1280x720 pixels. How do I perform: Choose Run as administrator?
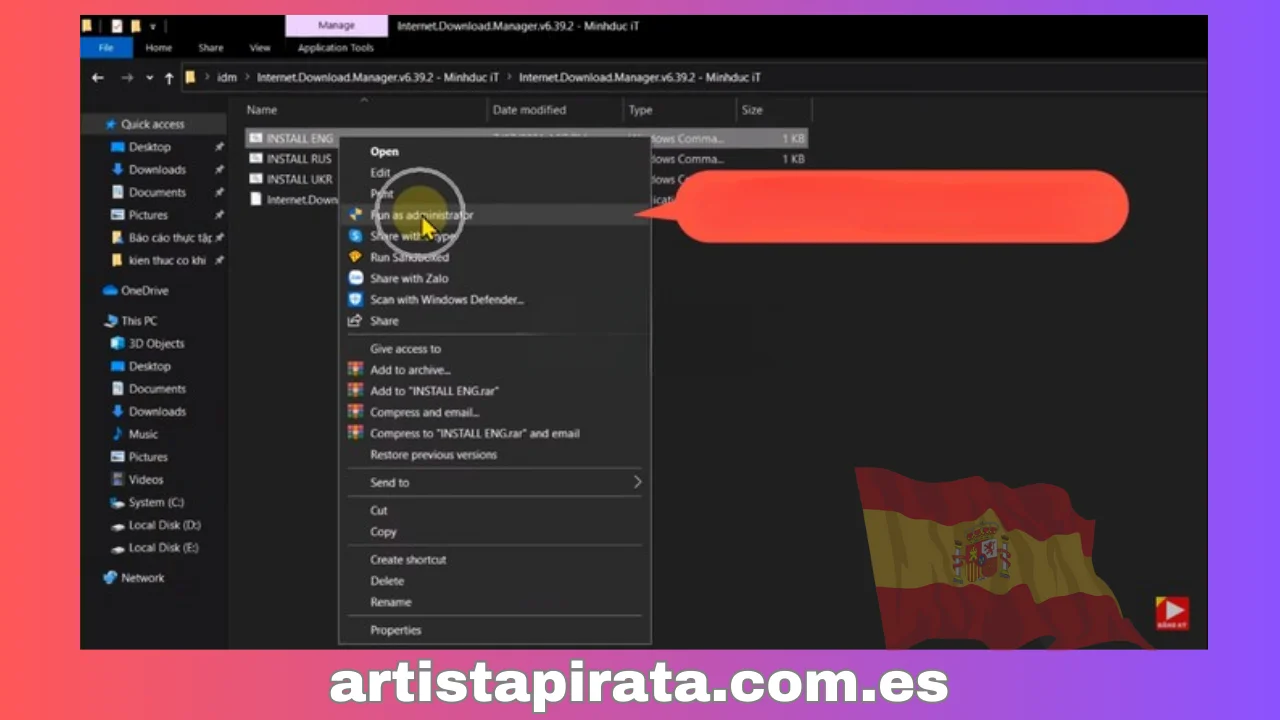pos(495,215)
